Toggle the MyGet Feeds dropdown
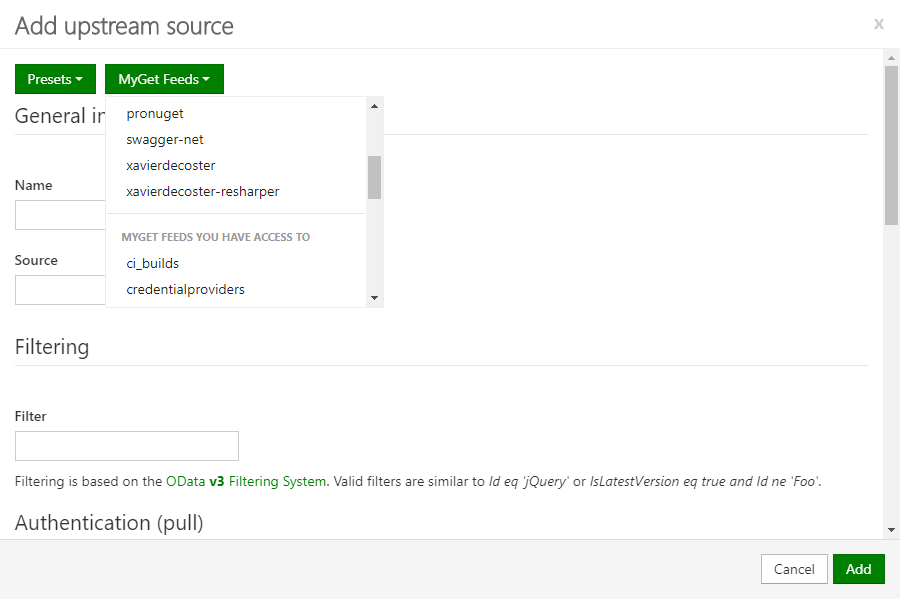The image size is (900, 600). (x=164, y=79)
